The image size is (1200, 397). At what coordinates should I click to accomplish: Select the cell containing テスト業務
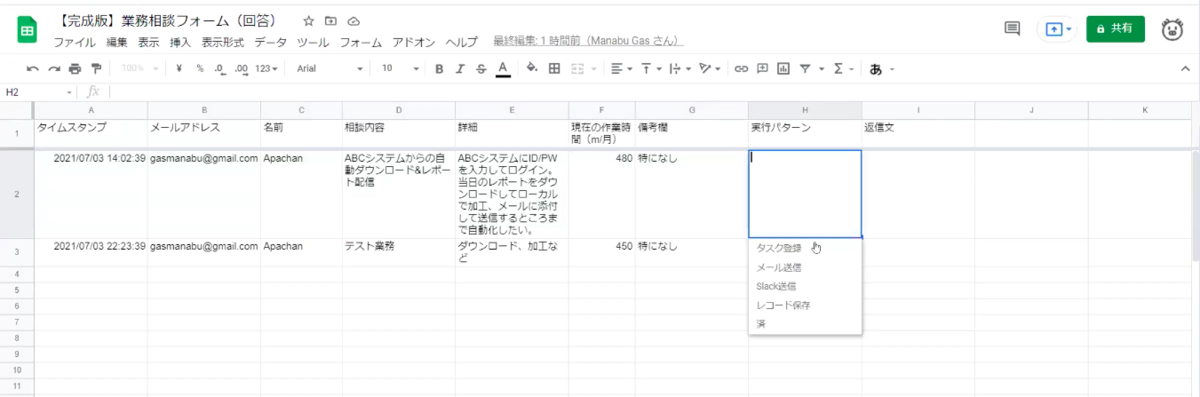[x=398, y=252]
